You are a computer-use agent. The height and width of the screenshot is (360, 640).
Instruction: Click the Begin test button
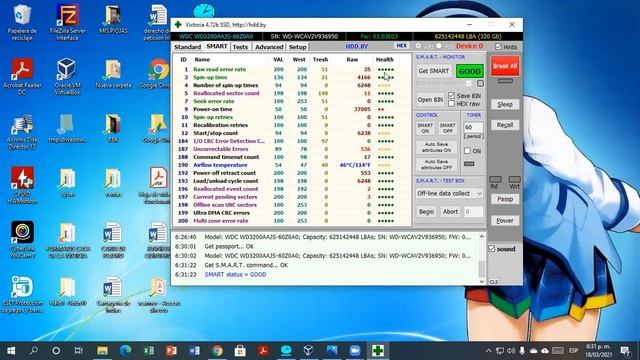[426, 211]
